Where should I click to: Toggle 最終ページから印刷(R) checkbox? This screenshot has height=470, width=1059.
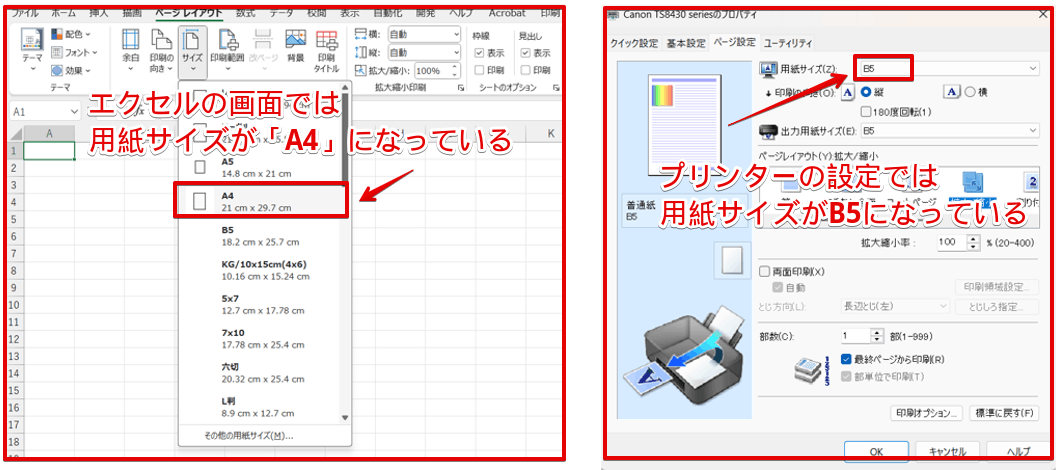pos(846,359)
